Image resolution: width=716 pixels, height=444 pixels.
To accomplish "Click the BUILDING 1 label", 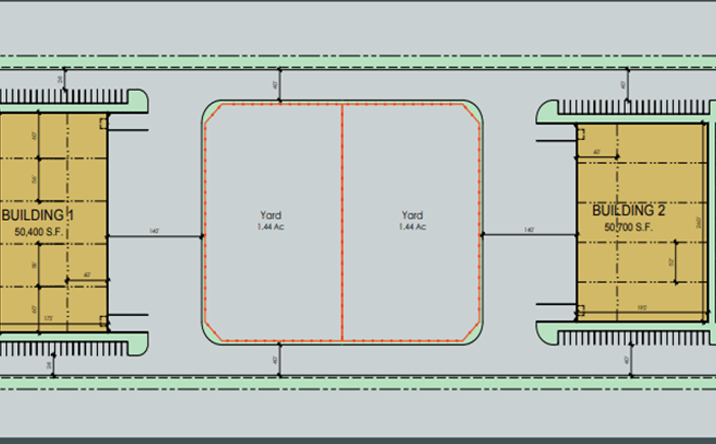I will click(x=38, y=215).
